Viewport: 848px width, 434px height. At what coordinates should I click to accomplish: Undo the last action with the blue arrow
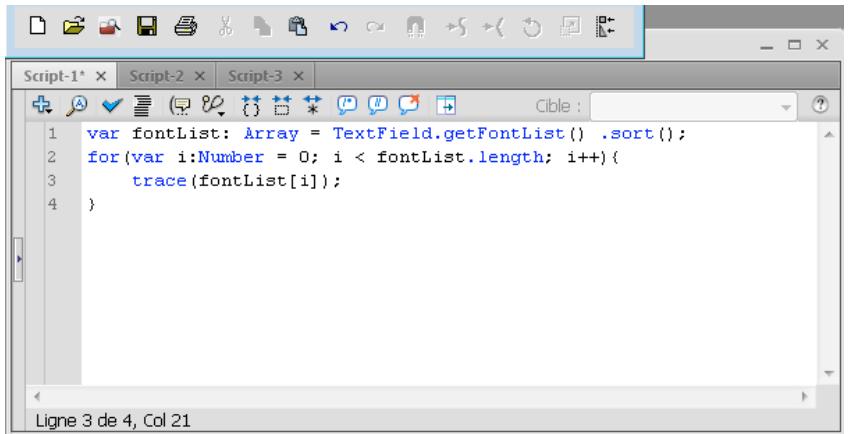click(x=339, y=26)
